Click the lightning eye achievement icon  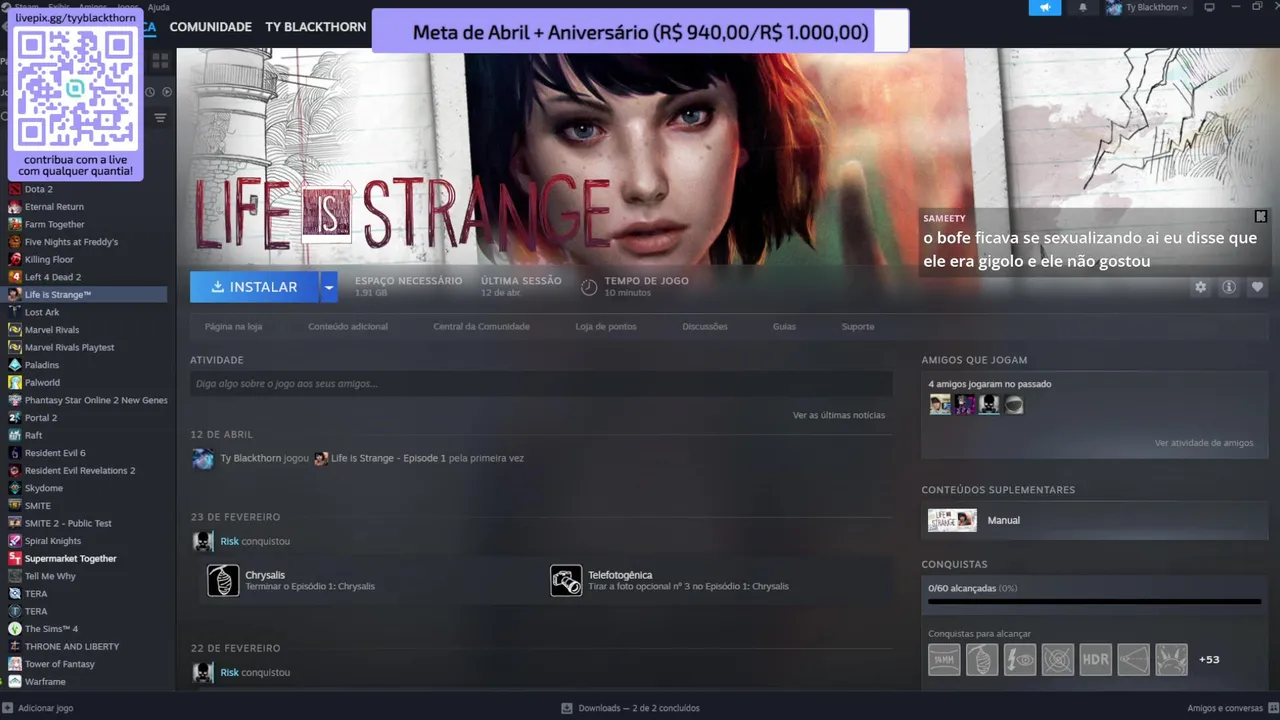pos(1020,659)
